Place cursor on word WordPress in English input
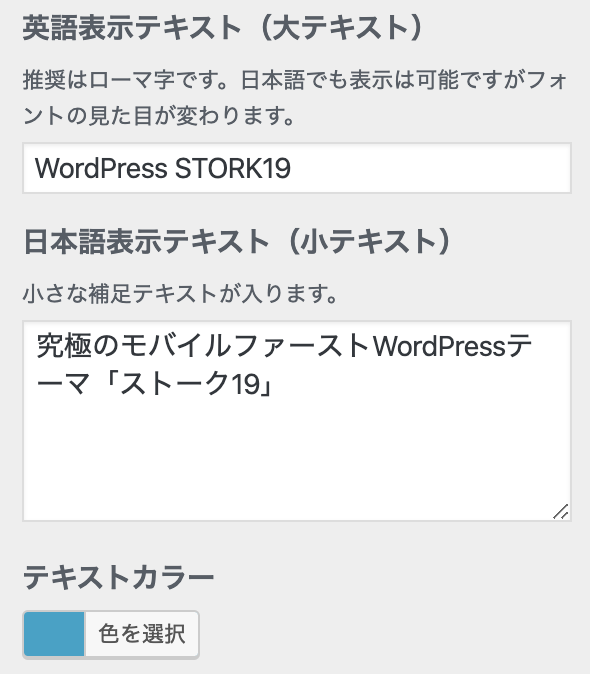 click(101, 168)
